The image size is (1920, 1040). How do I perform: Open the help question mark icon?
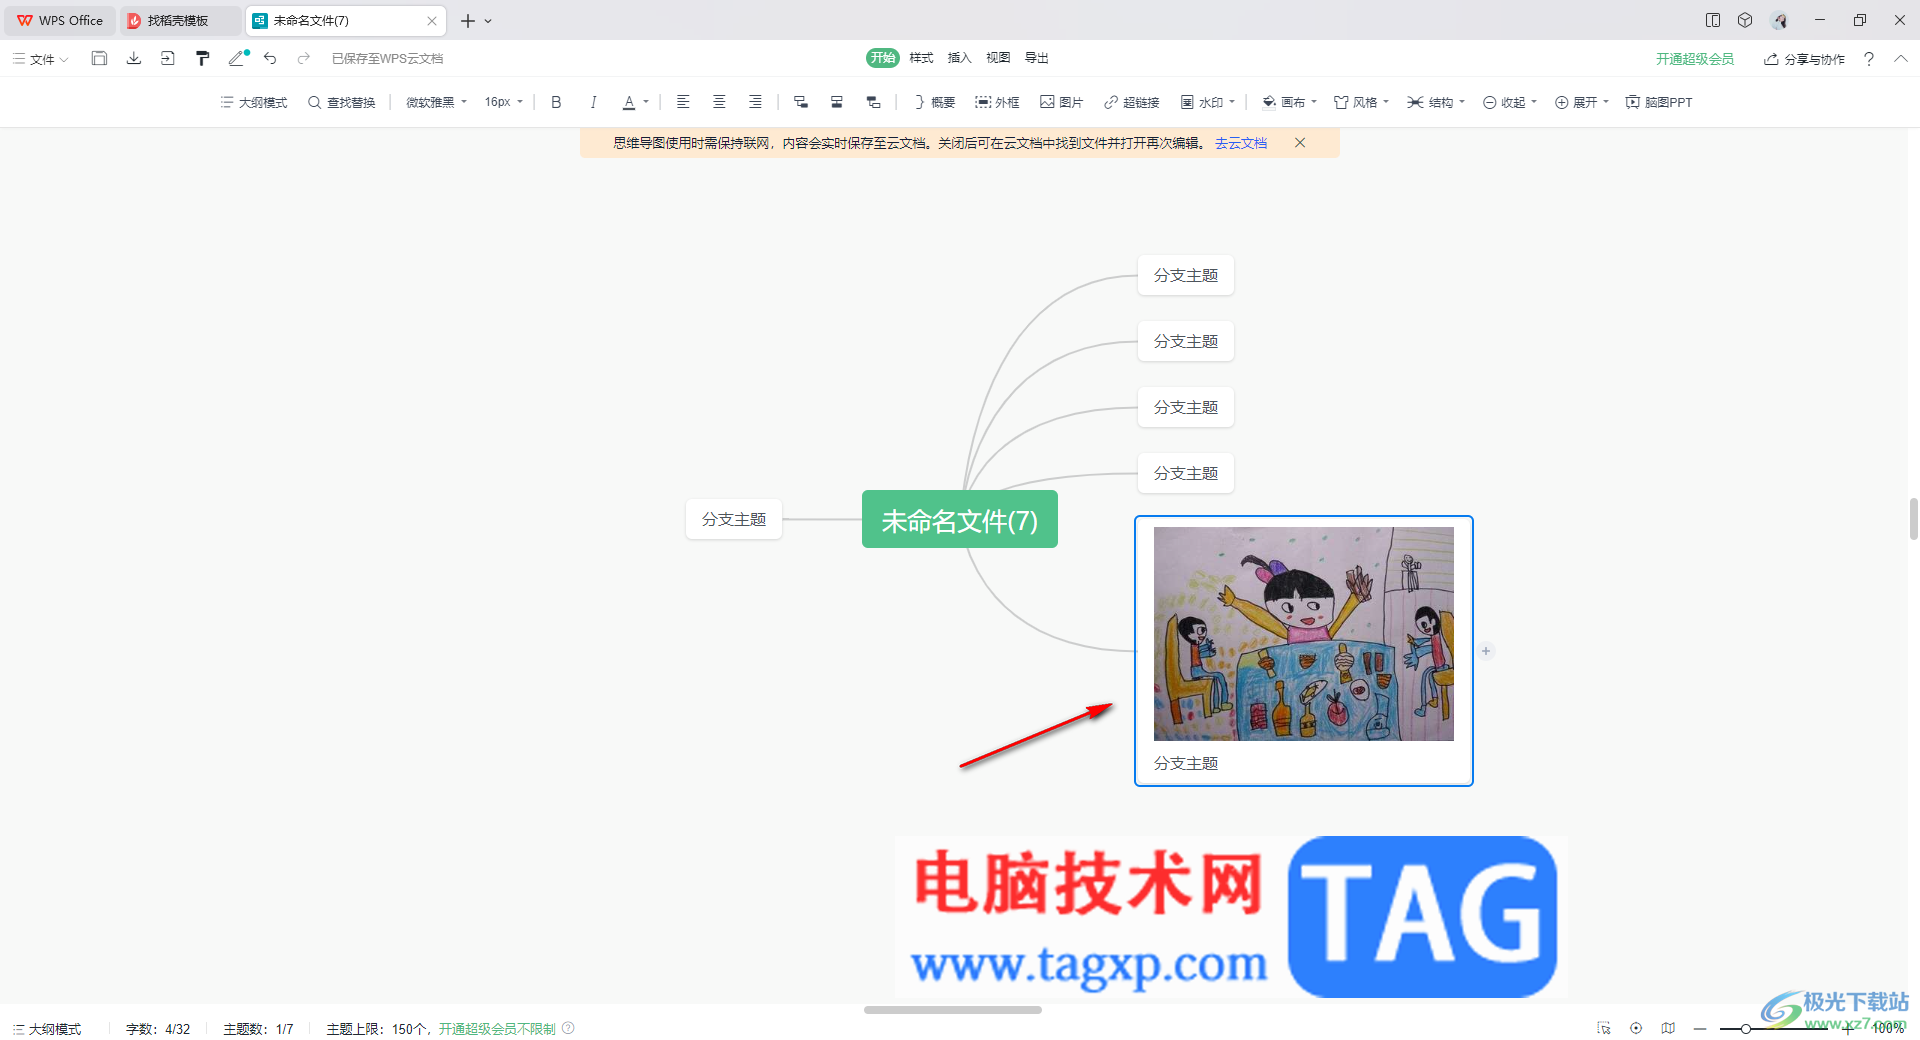tap(1869, 59)
